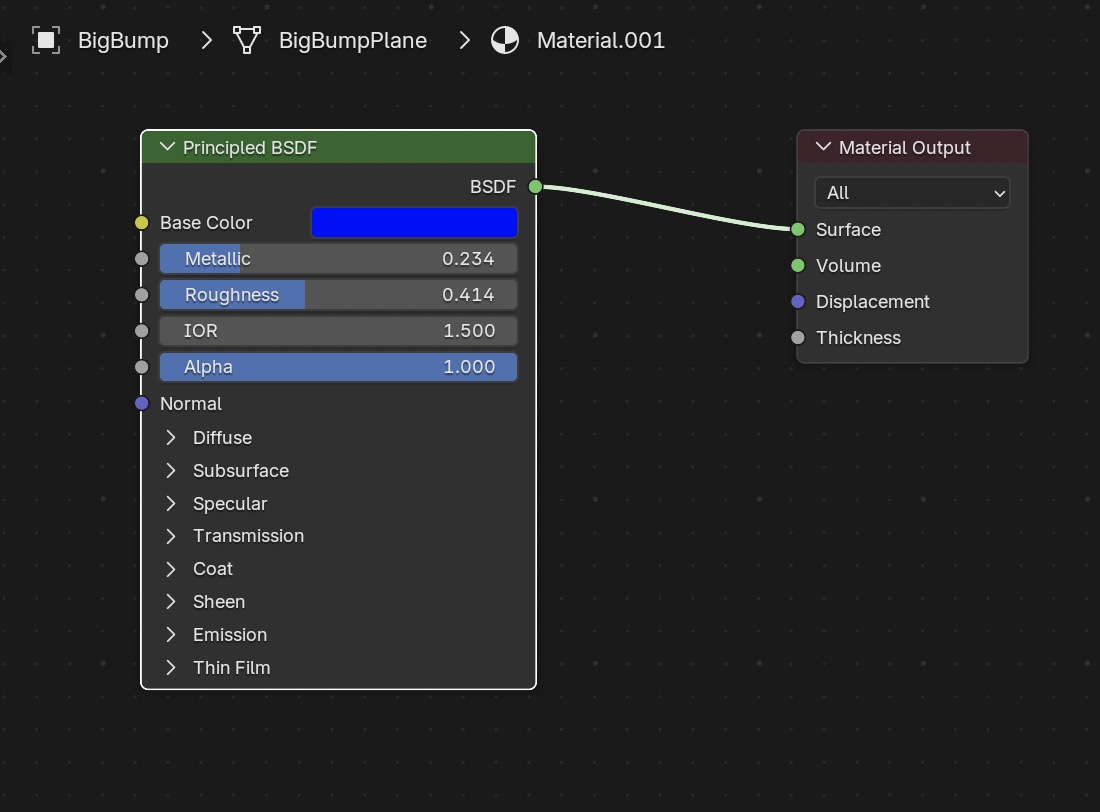Click the Principled BSDF node title
The image size is (1100, 812).
pyautogui.click(x=250, y=147)
